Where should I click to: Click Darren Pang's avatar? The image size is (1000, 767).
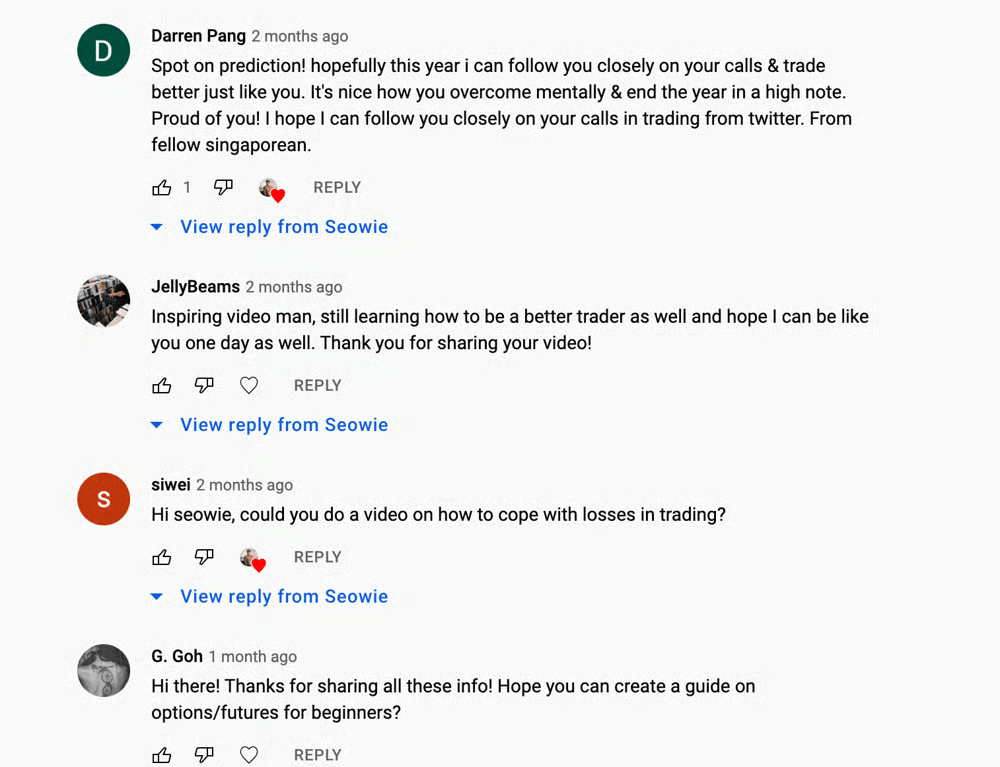pyautogui.click(x=104, y=50)
